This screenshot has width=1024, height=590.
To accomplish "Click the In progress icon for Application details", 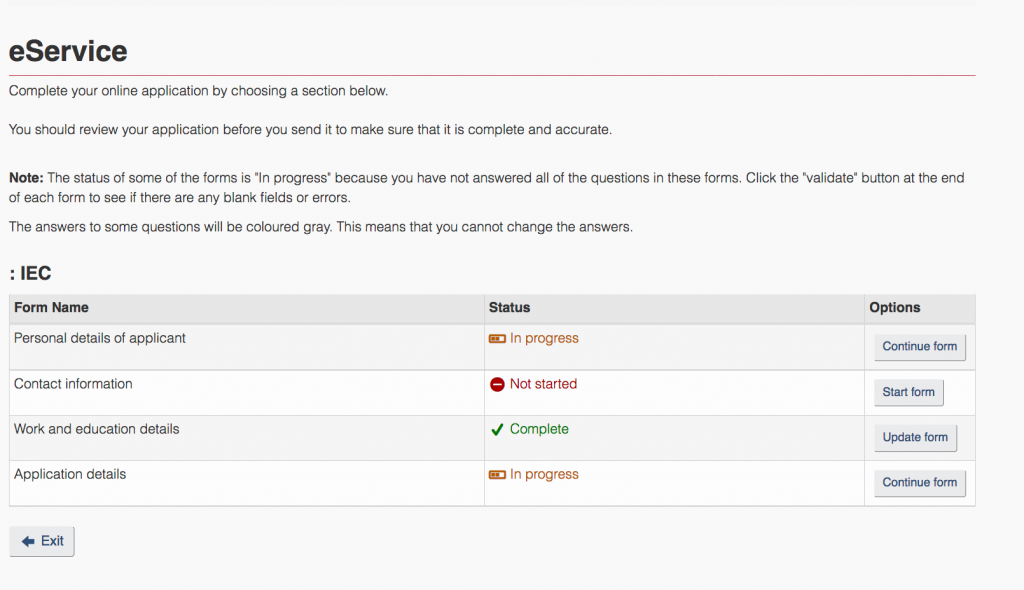I will pyautogui.click(x=497, y=474).
